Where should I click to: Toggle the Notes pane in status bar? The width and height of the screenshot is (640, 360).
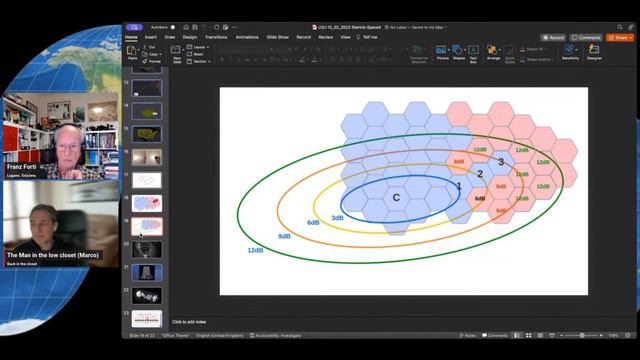coord(467,336)
